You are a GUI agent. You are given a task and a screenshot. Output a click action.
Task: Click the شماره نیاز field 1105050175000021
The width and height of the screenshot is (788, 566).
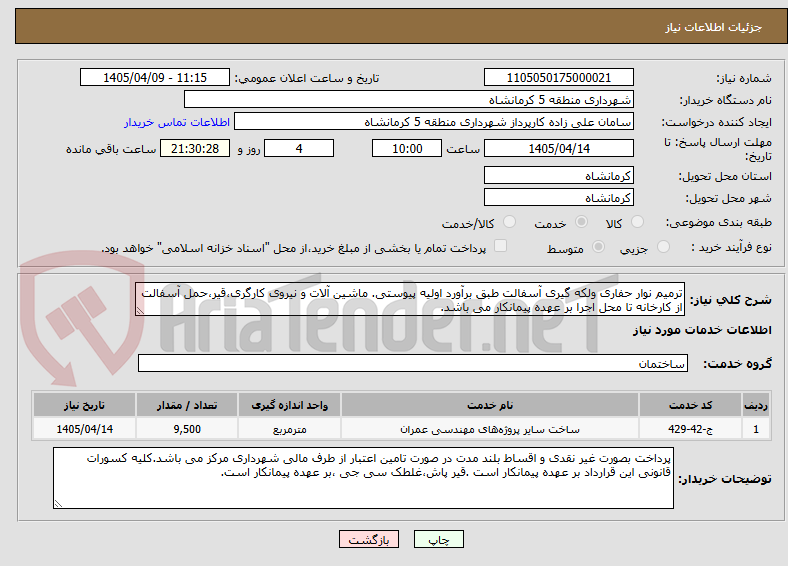(558, 77)
